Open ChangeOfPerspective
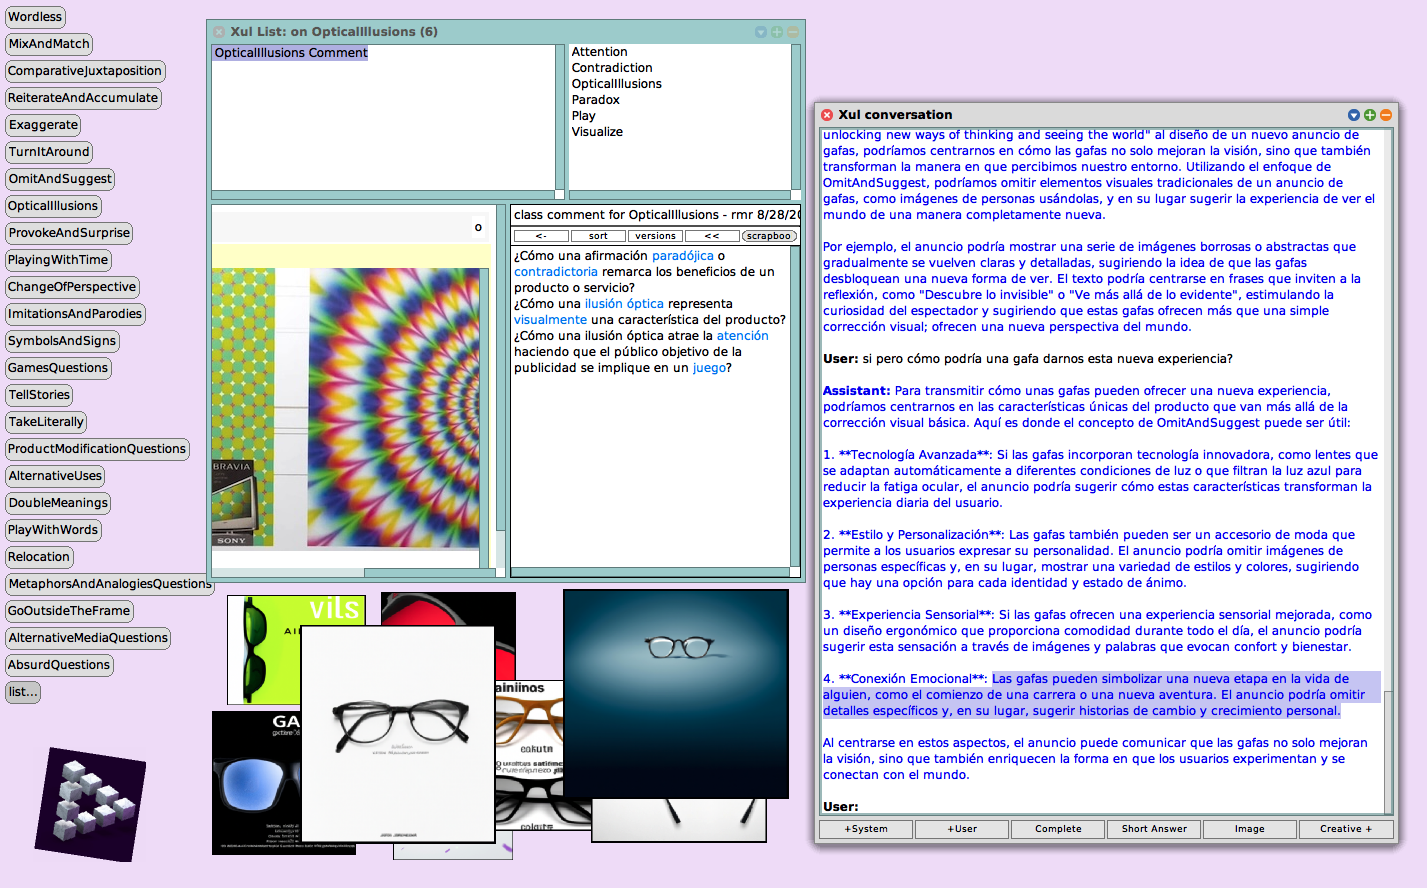1427x888 pixels. (72, 287)
